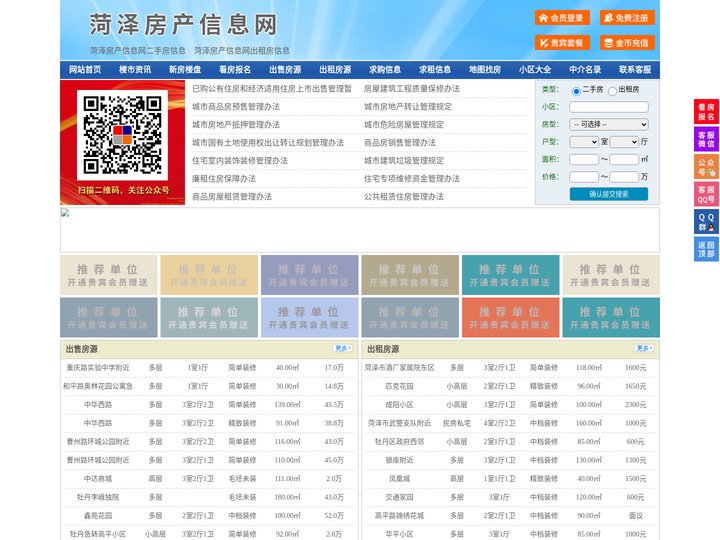Open 小区大全 nav item
The height and width of the screenshot is (540, 720).
tap(535, 70)
